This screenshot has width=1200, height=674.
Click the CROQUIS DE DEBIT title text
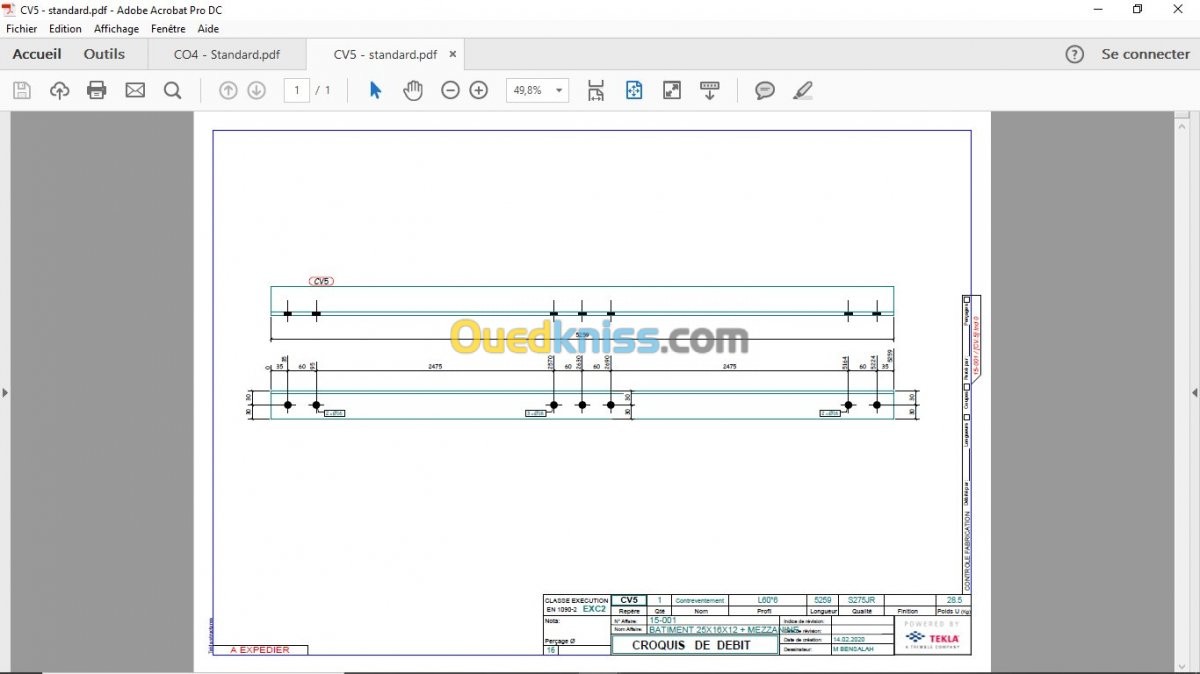692,645
